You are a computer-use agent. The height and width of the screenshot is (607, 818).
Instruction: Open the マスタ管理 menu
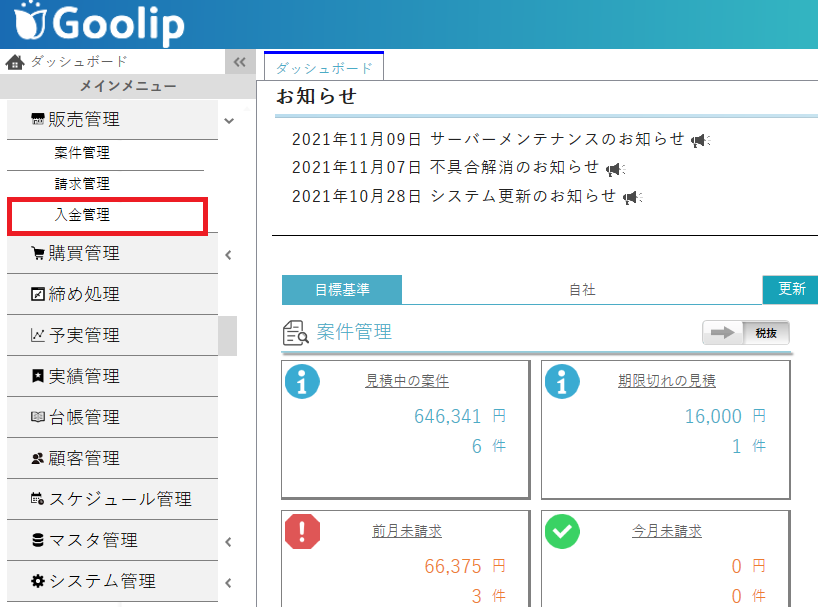point(112,540)
